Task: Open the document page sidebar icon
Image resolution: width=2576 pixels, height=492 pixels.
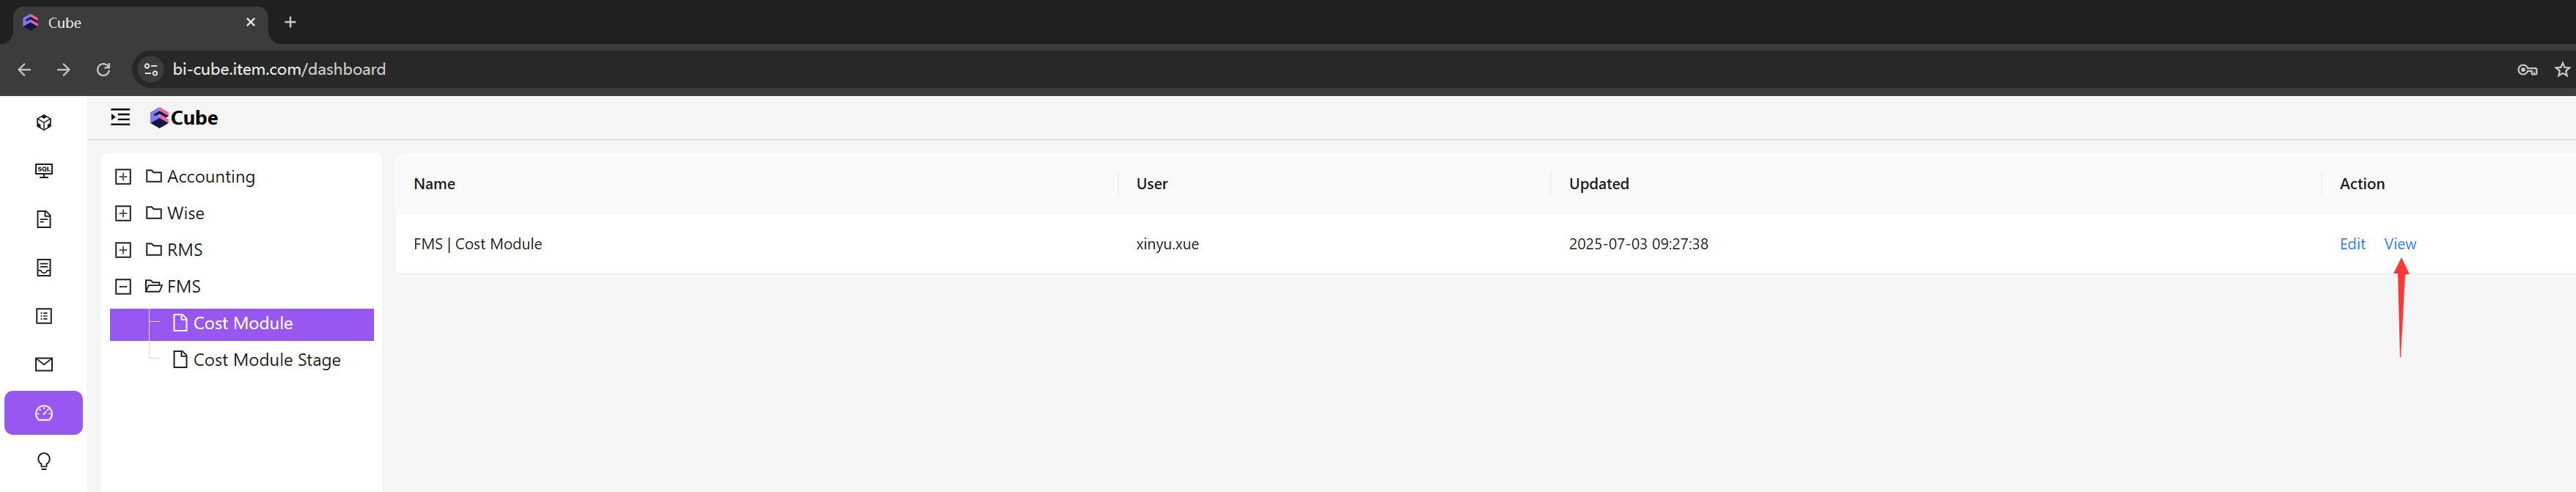Action: (44, 219)
